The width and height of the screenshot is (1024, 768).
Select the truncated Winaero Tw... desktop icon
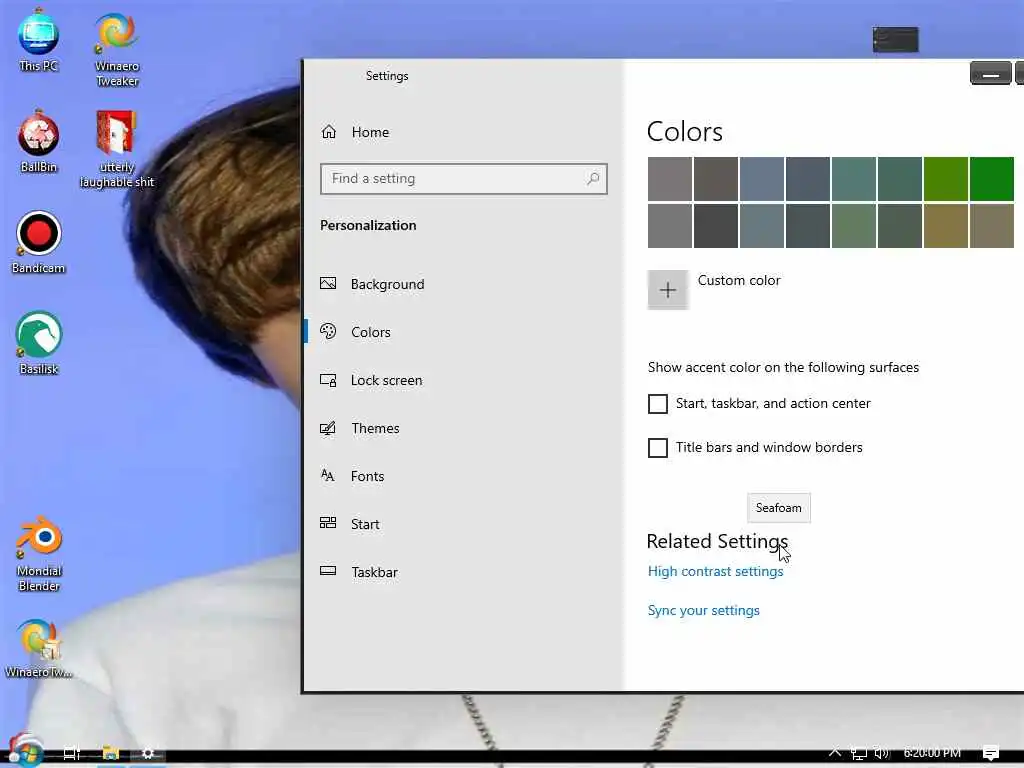[39, 649]
